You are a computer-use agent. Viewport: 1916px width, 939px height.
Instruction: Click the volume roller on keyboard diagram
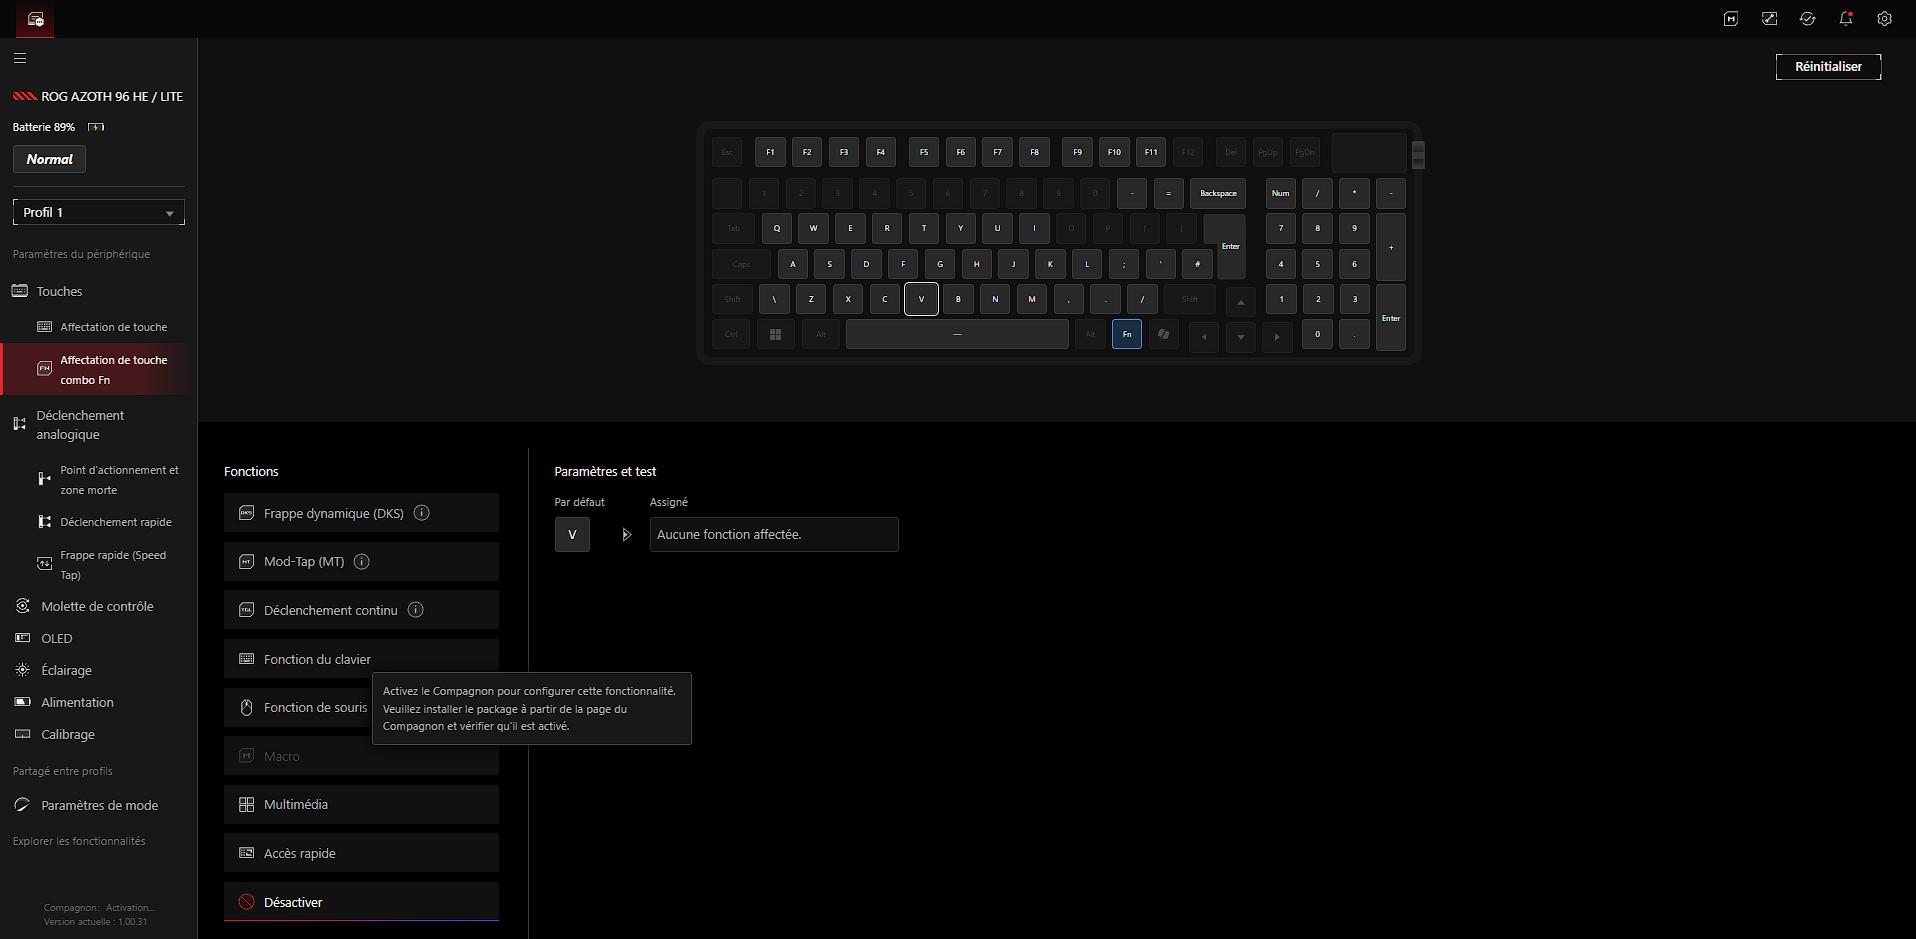click(x=1418, y=155)
